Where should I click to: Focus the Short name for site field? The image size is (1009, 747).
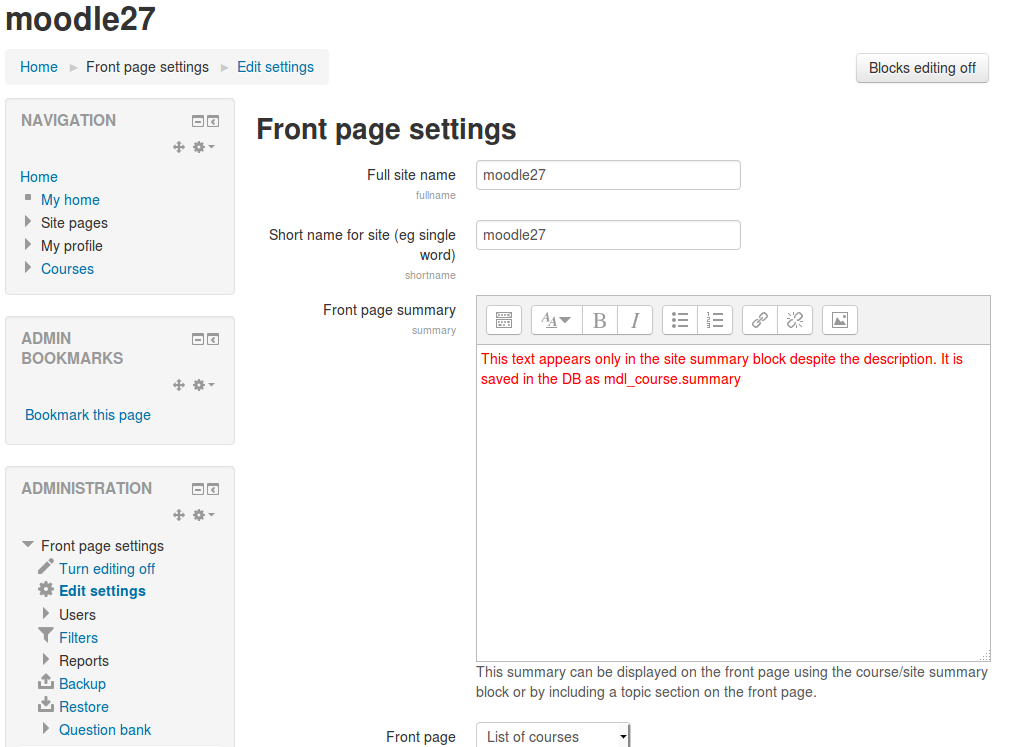608,235
